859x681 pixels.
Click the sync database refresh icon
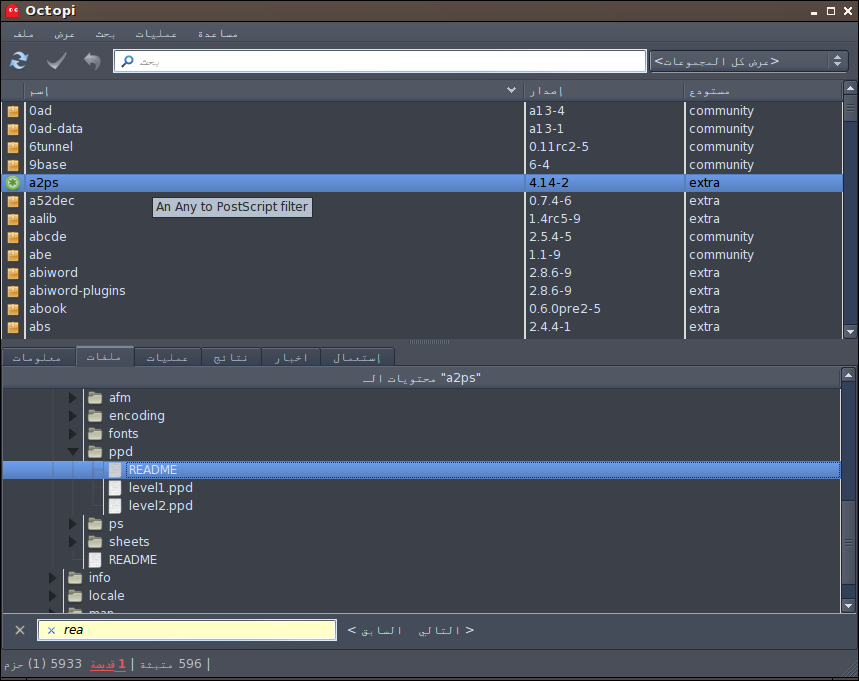point(19,60)
